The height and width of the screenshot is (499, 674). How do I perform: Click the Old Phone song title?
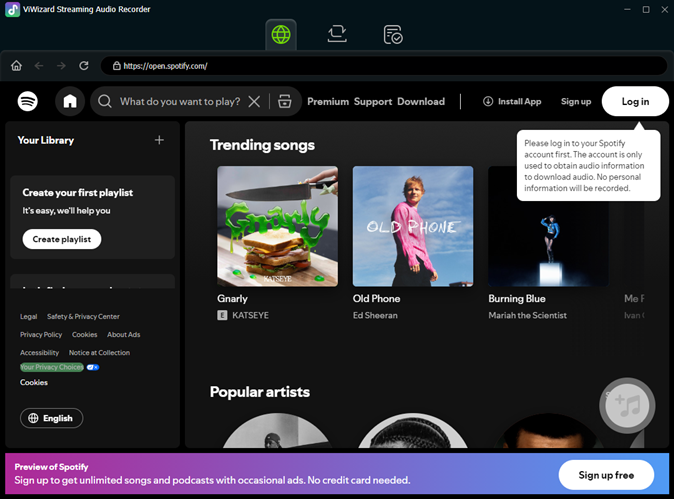(376, 299)
